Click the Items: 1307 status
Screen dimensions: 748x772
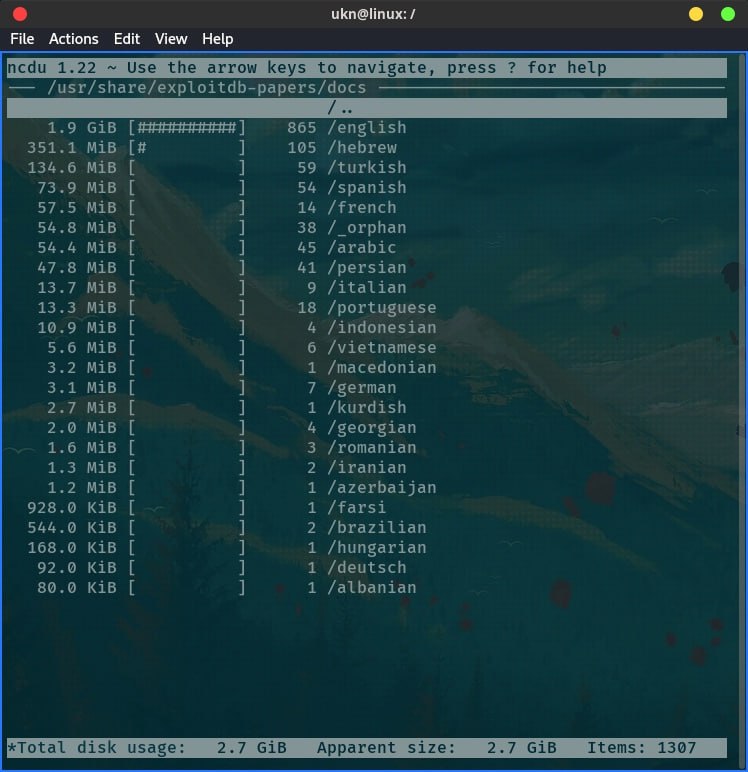click(641, 747)
